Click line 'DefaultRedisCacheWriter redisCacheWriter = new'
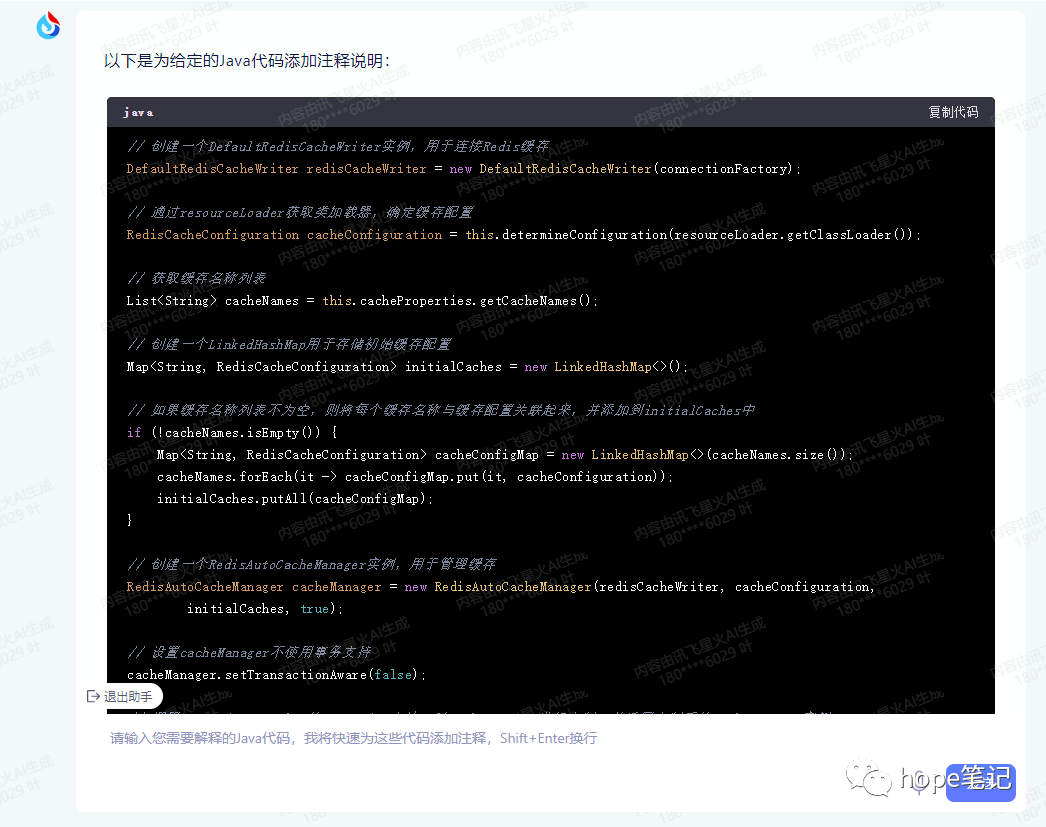The image size is (1046, 827). point(464,169)
